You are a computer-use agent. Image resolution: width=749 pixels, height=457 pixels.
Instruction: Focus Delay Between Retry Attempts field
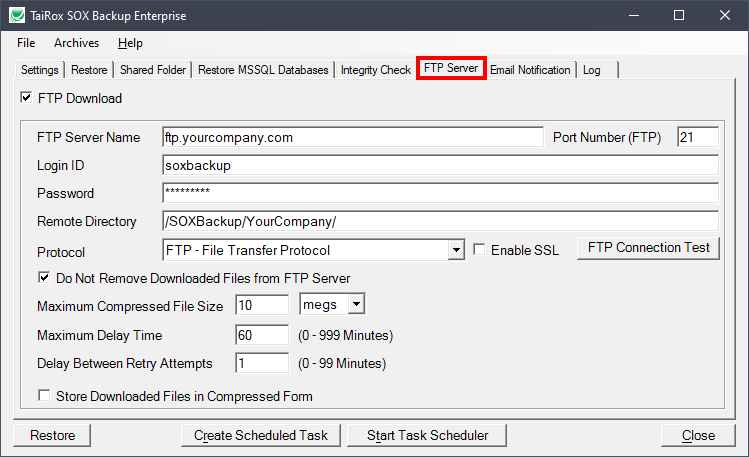point(262,363)
